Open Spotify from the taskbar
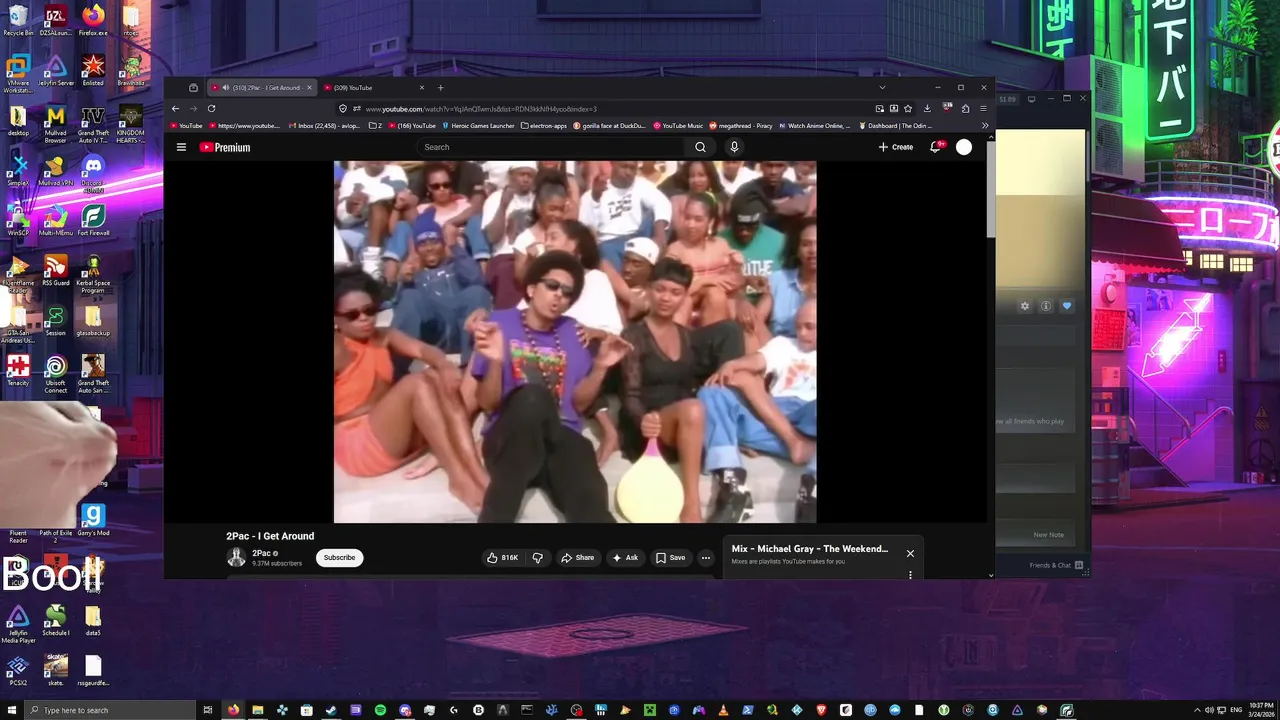Screen dimensions: 1280x720 pos(380,710)
